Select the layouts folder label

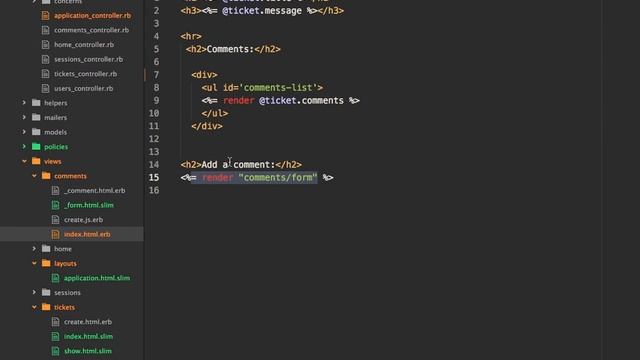65,263
